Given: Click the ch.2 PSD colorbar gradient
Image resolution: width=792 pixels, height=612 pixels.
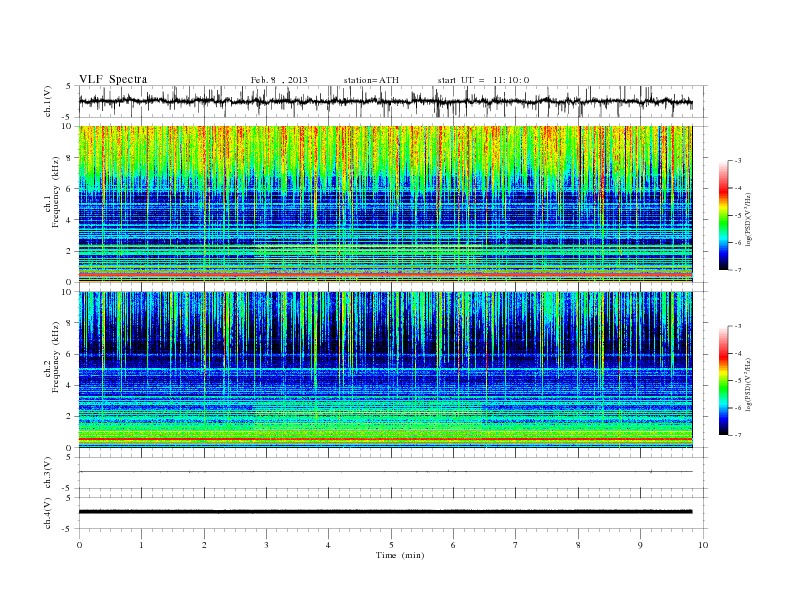Looking at the screenshot, I should (723, 380).
